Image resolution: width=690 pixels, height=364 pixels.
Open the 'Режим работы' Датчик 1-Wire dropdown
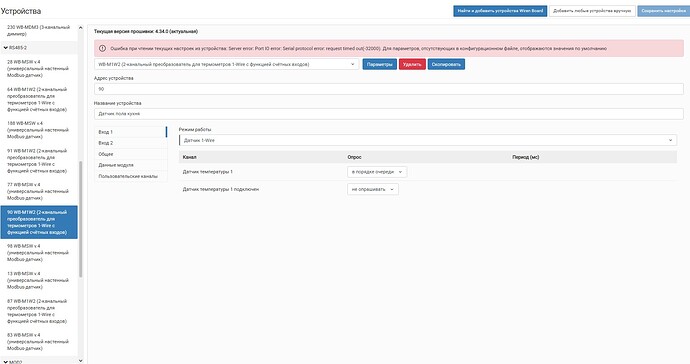pos(428,140)
